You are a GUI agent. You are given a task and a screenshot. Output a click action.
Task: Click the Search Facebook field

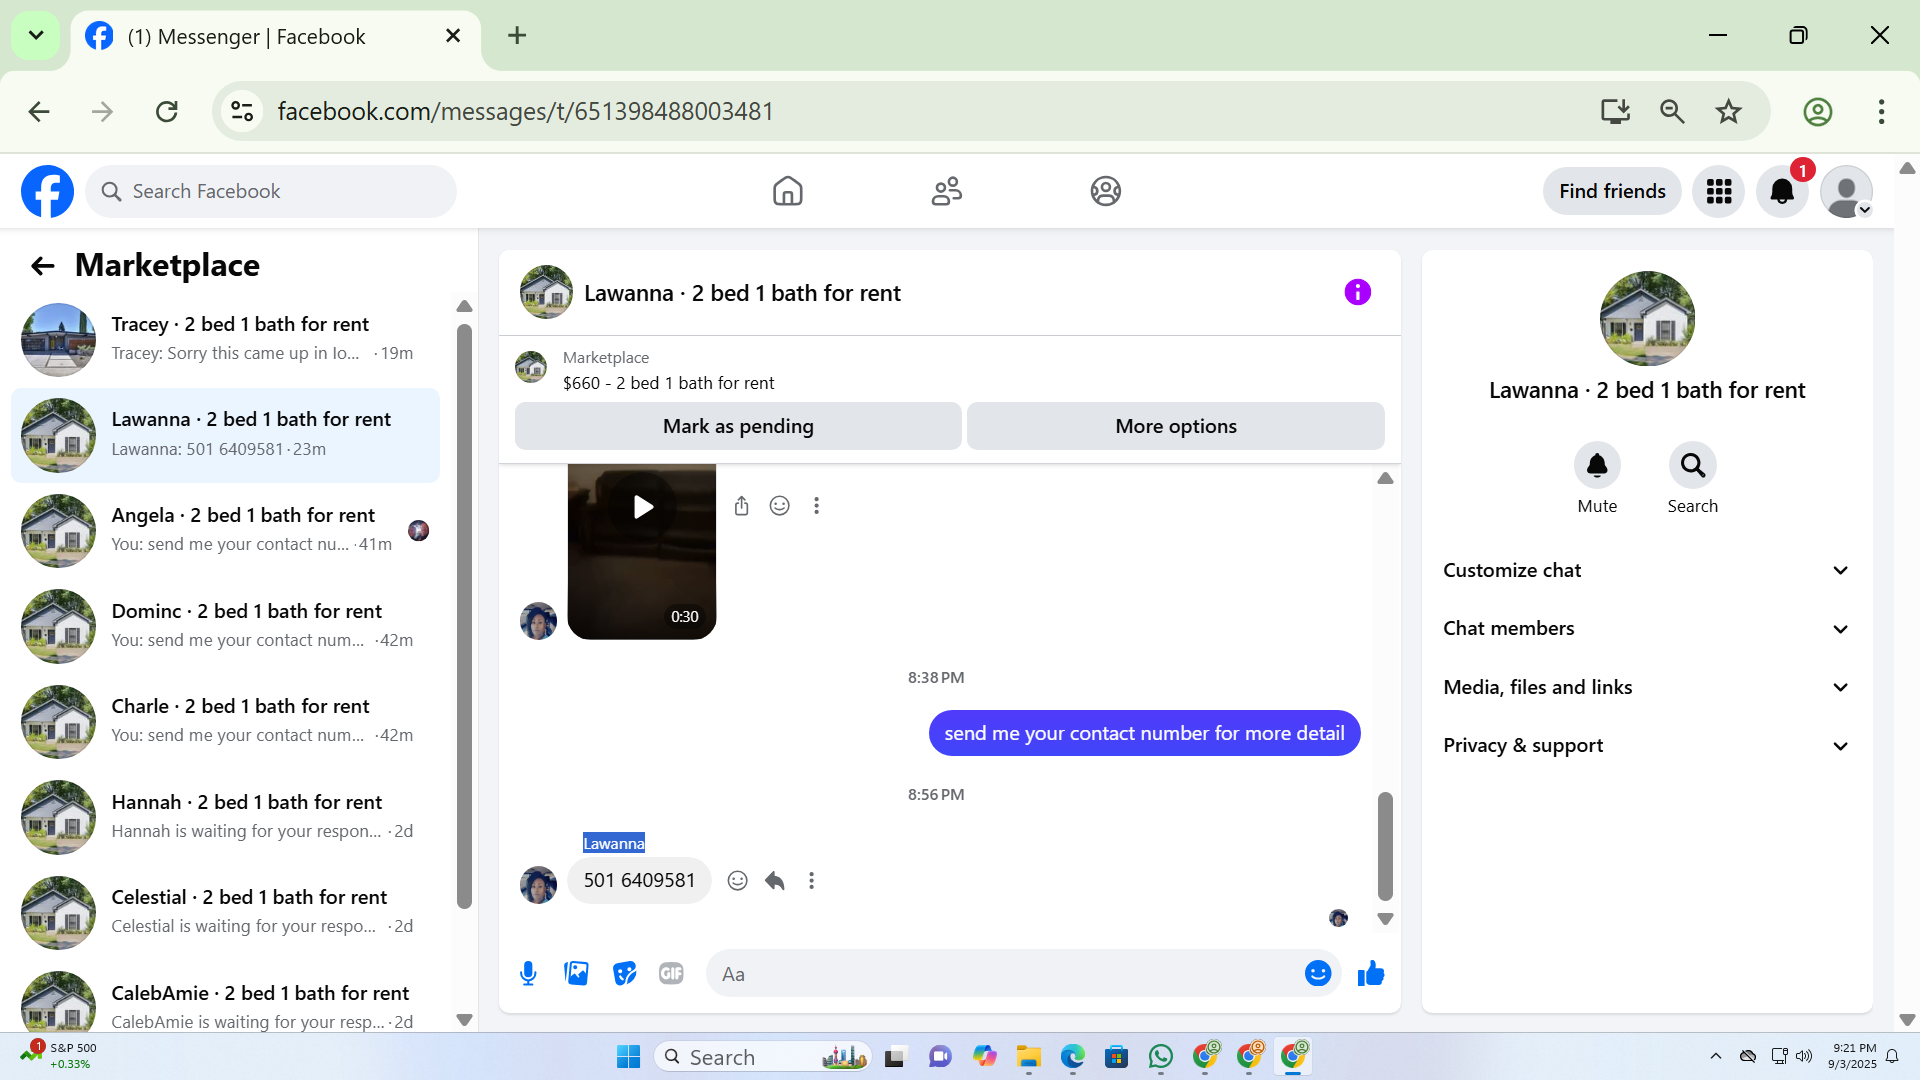(x=271, y=191)
